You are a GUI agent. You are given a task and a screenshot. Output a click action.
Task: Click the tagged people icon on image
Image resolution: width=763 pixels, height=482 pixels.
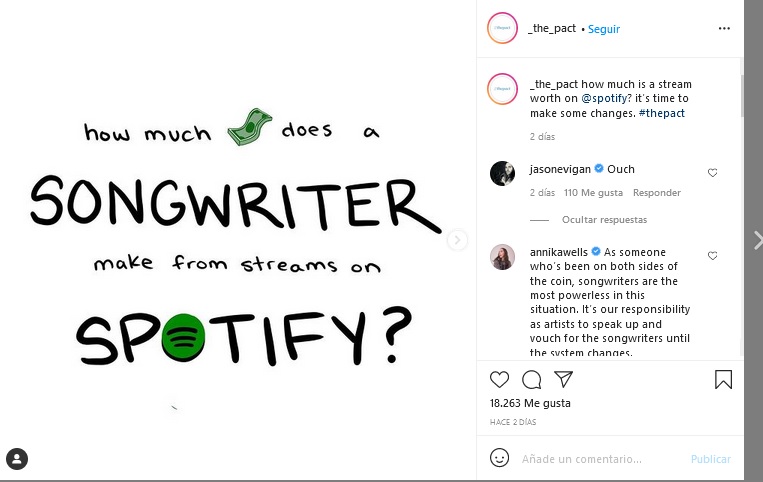(17, 459)
